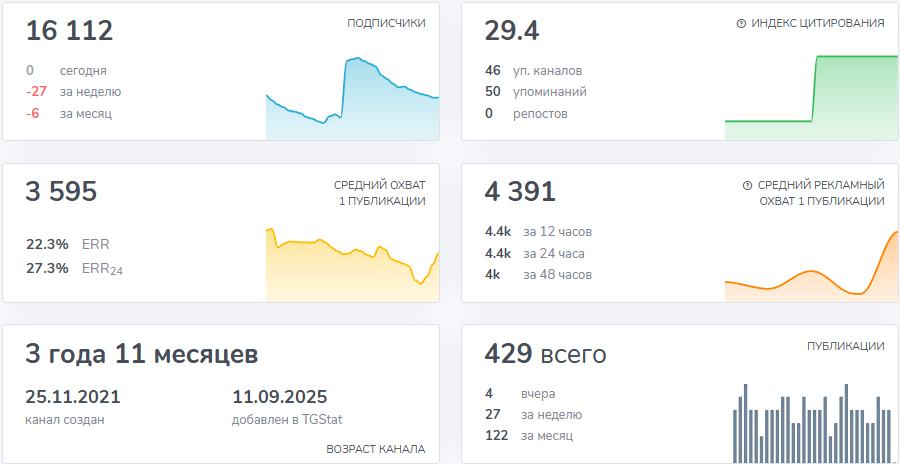Click the 4 вчера publications row
This screenshot has height=464, width=900.
coord(520,394)
